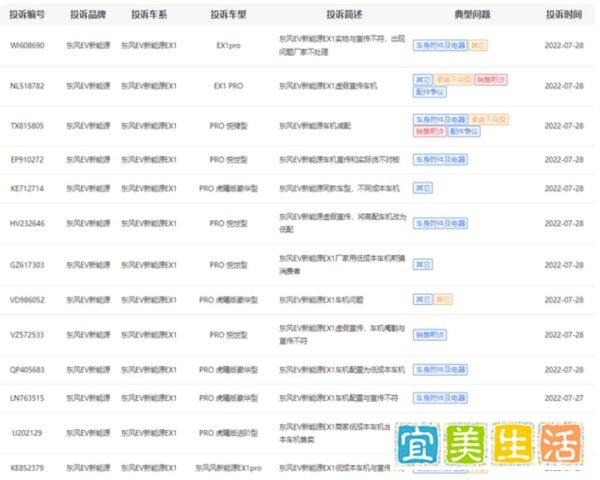Click 销售欺诈 tag in TX815805 row
Image resolution: width=600 pixels, height=480 pixels.
click(x=430, y=132)
